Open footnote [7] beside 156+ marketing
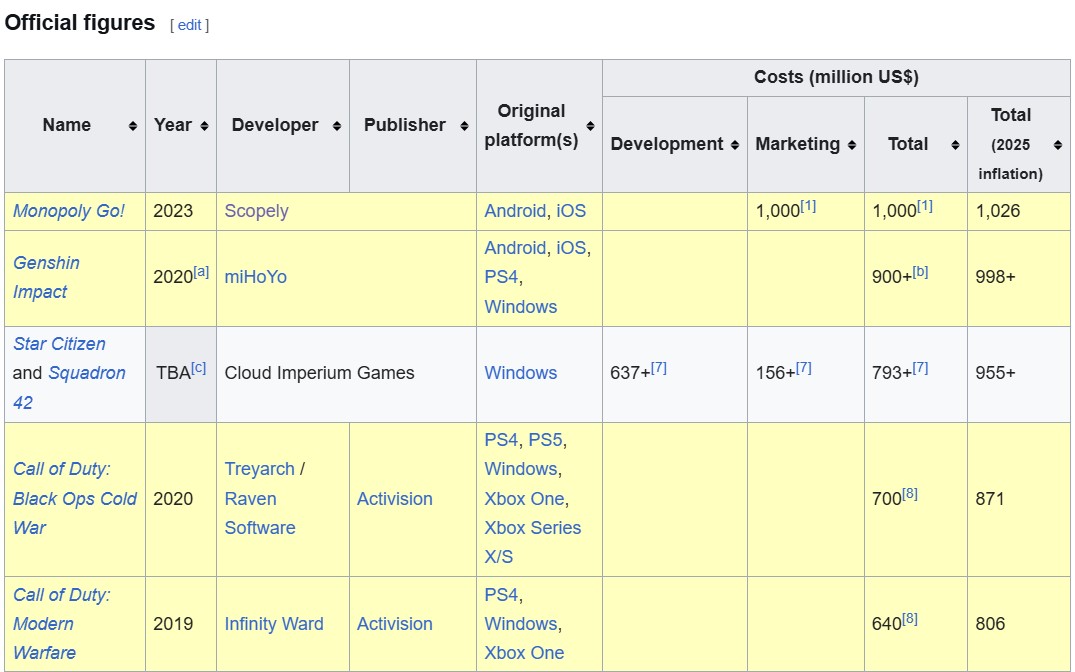Image resolution: width=1075 pixels, height=672 pixels. coord(804,368)
